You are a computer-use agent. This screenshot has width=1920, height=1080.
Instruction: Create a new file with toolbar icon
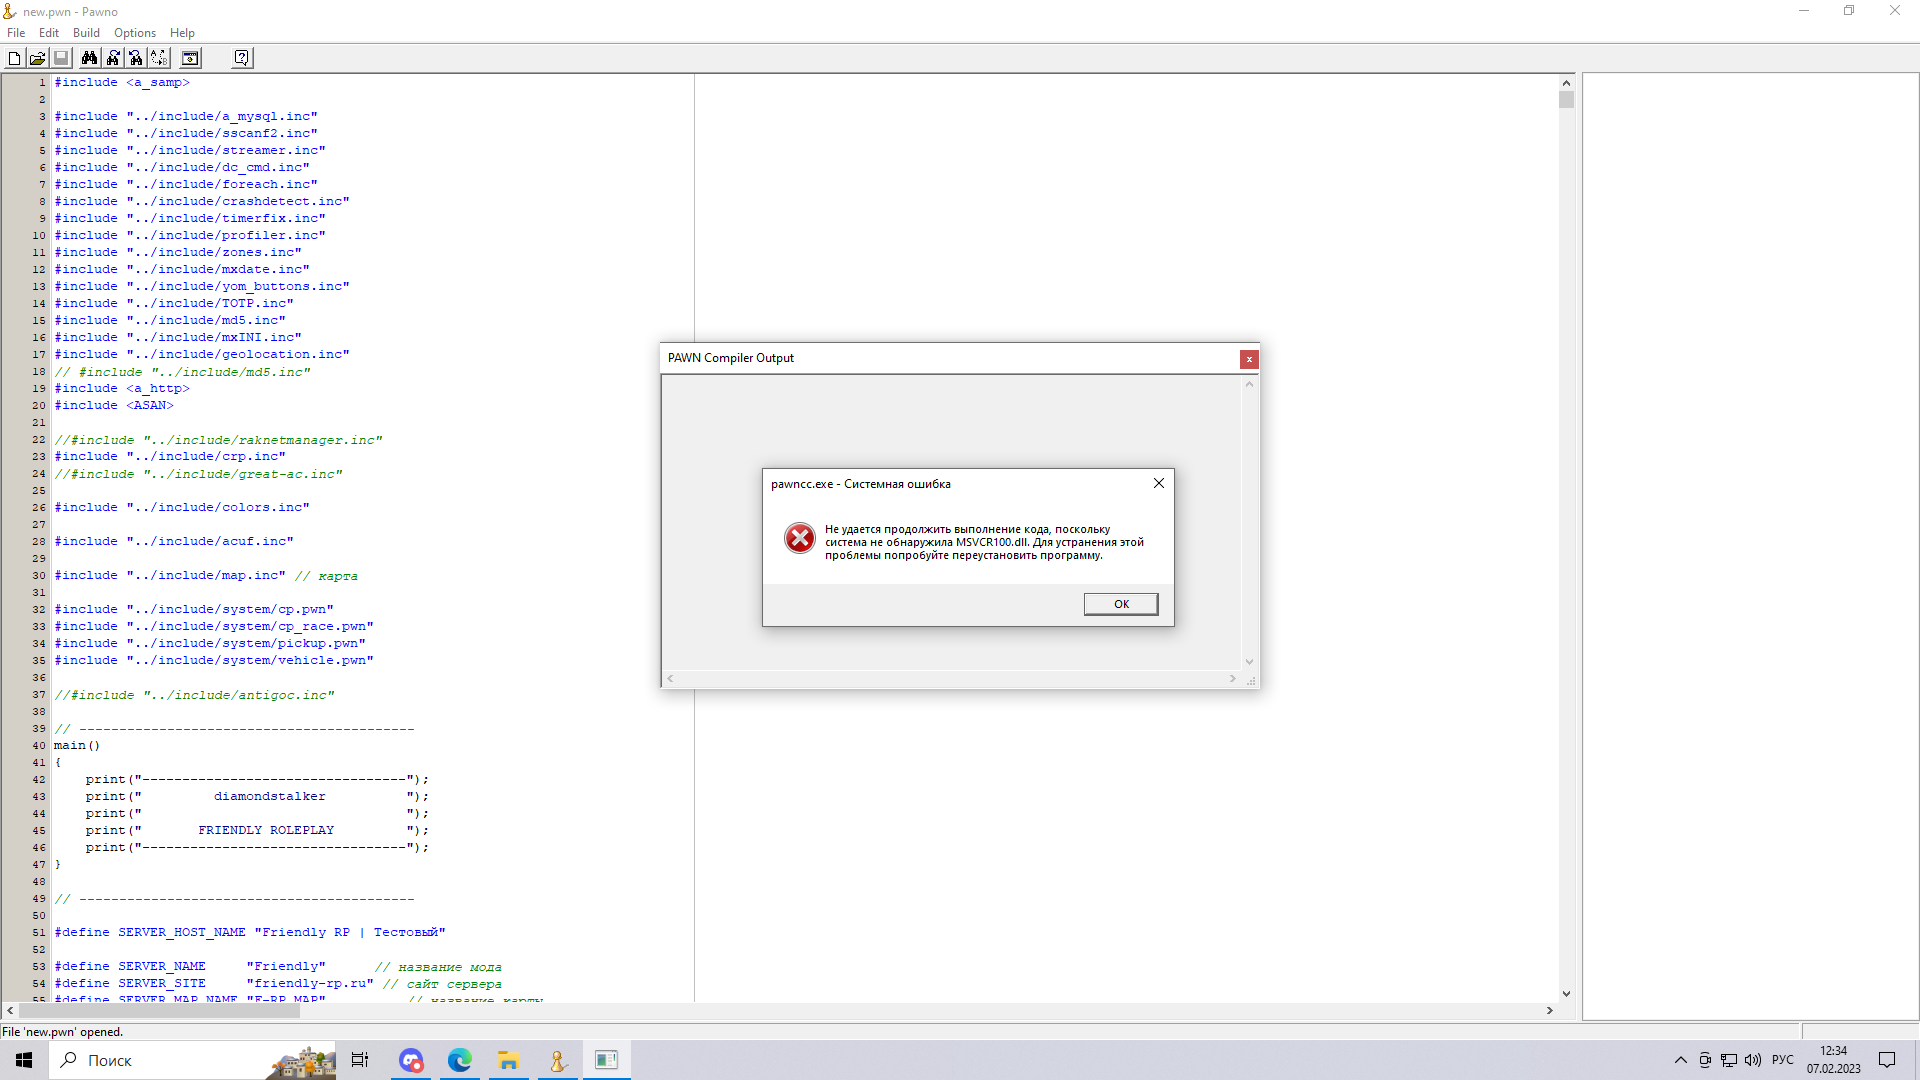point(14,58)
